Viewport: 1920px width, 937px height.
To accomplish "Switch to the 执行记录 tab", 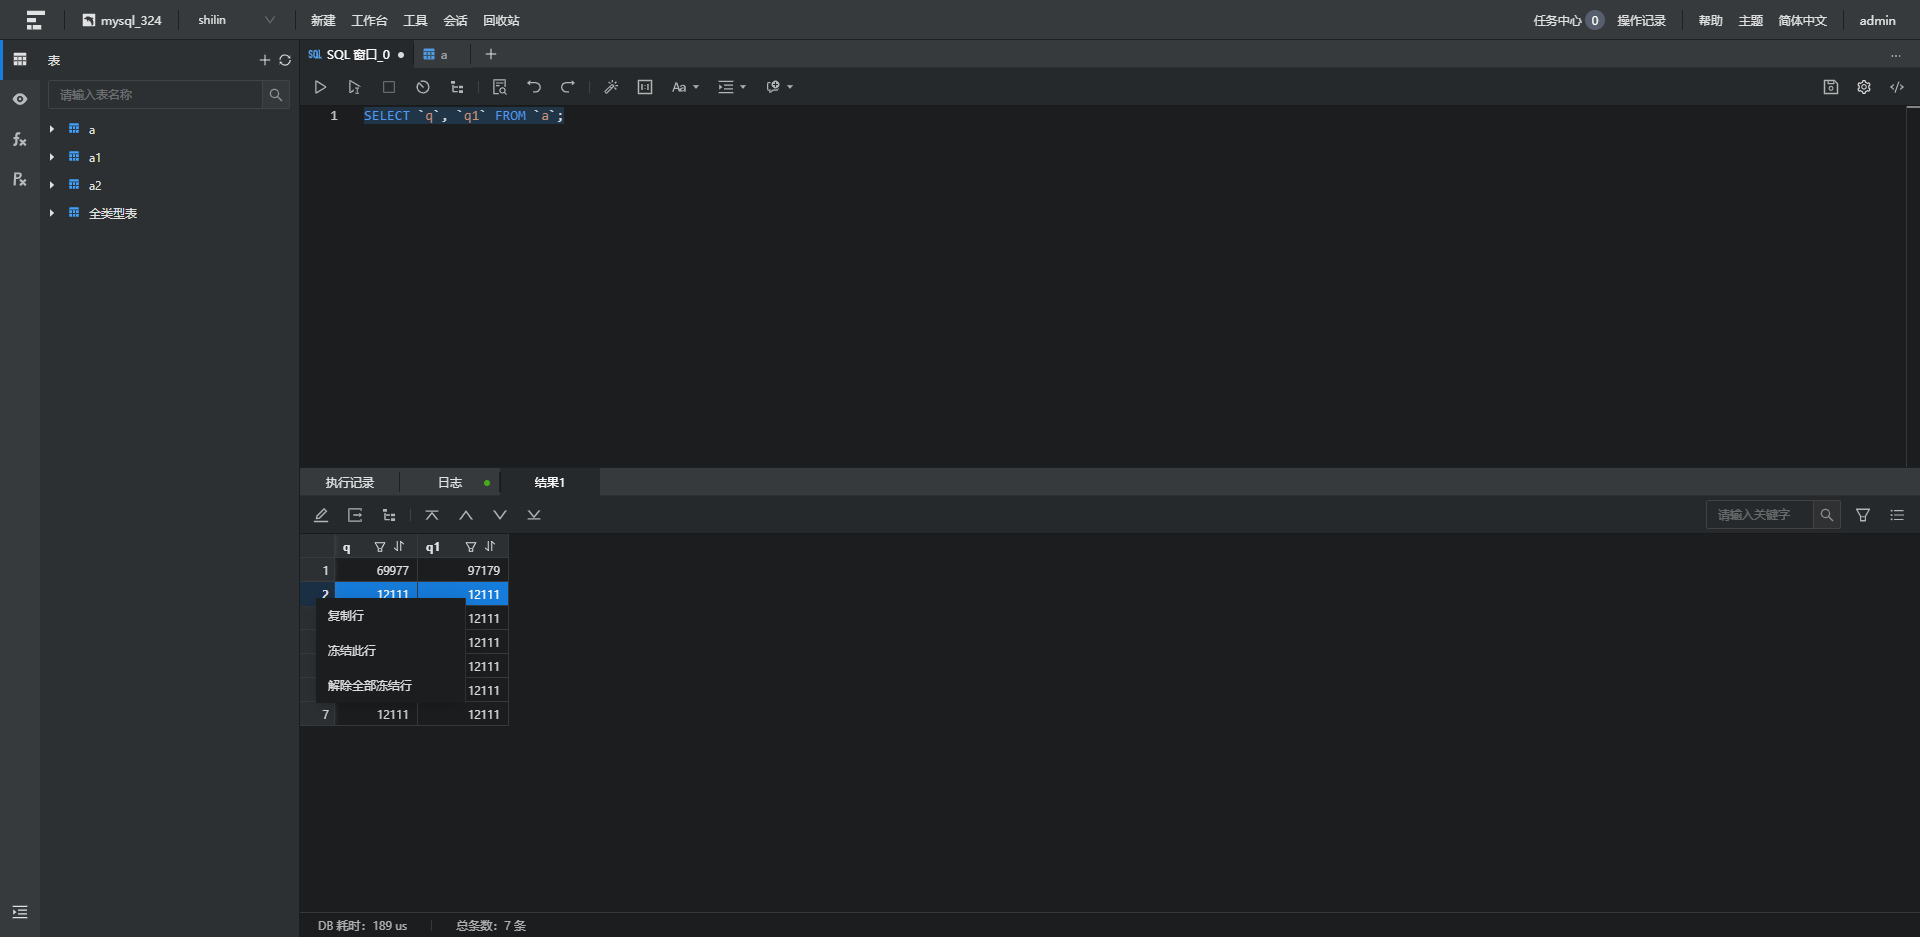I will coord(349,482).
